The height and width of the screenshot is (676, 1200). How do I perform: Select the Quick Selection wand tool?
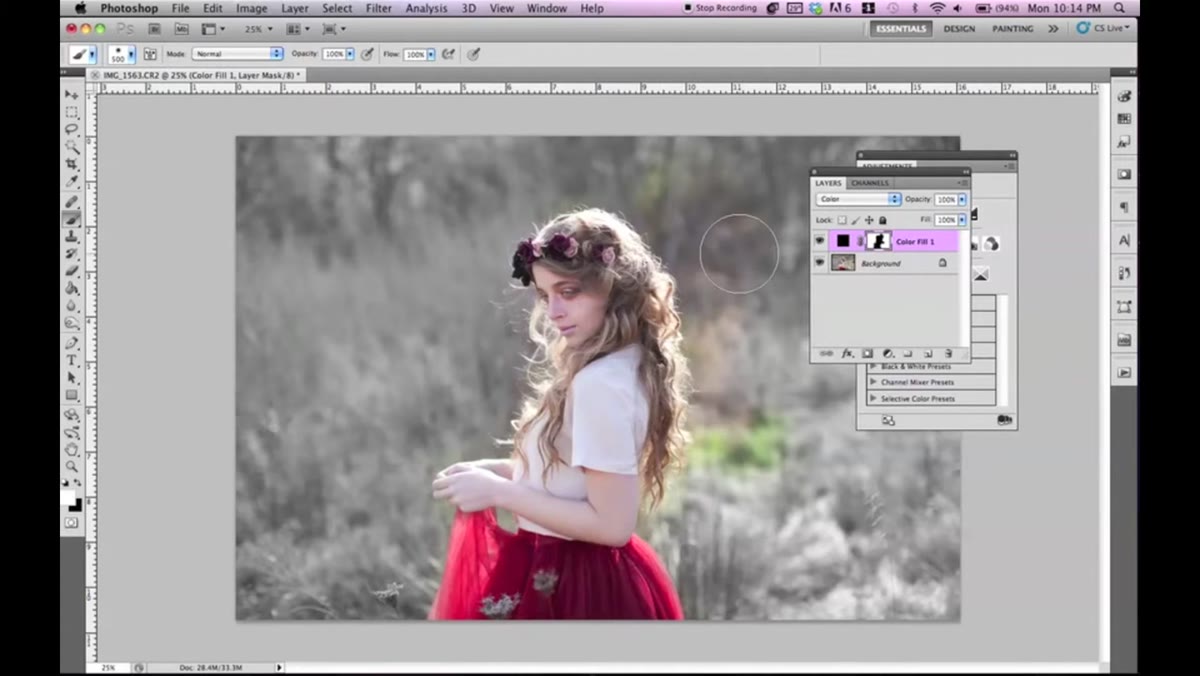click(72, 146)
